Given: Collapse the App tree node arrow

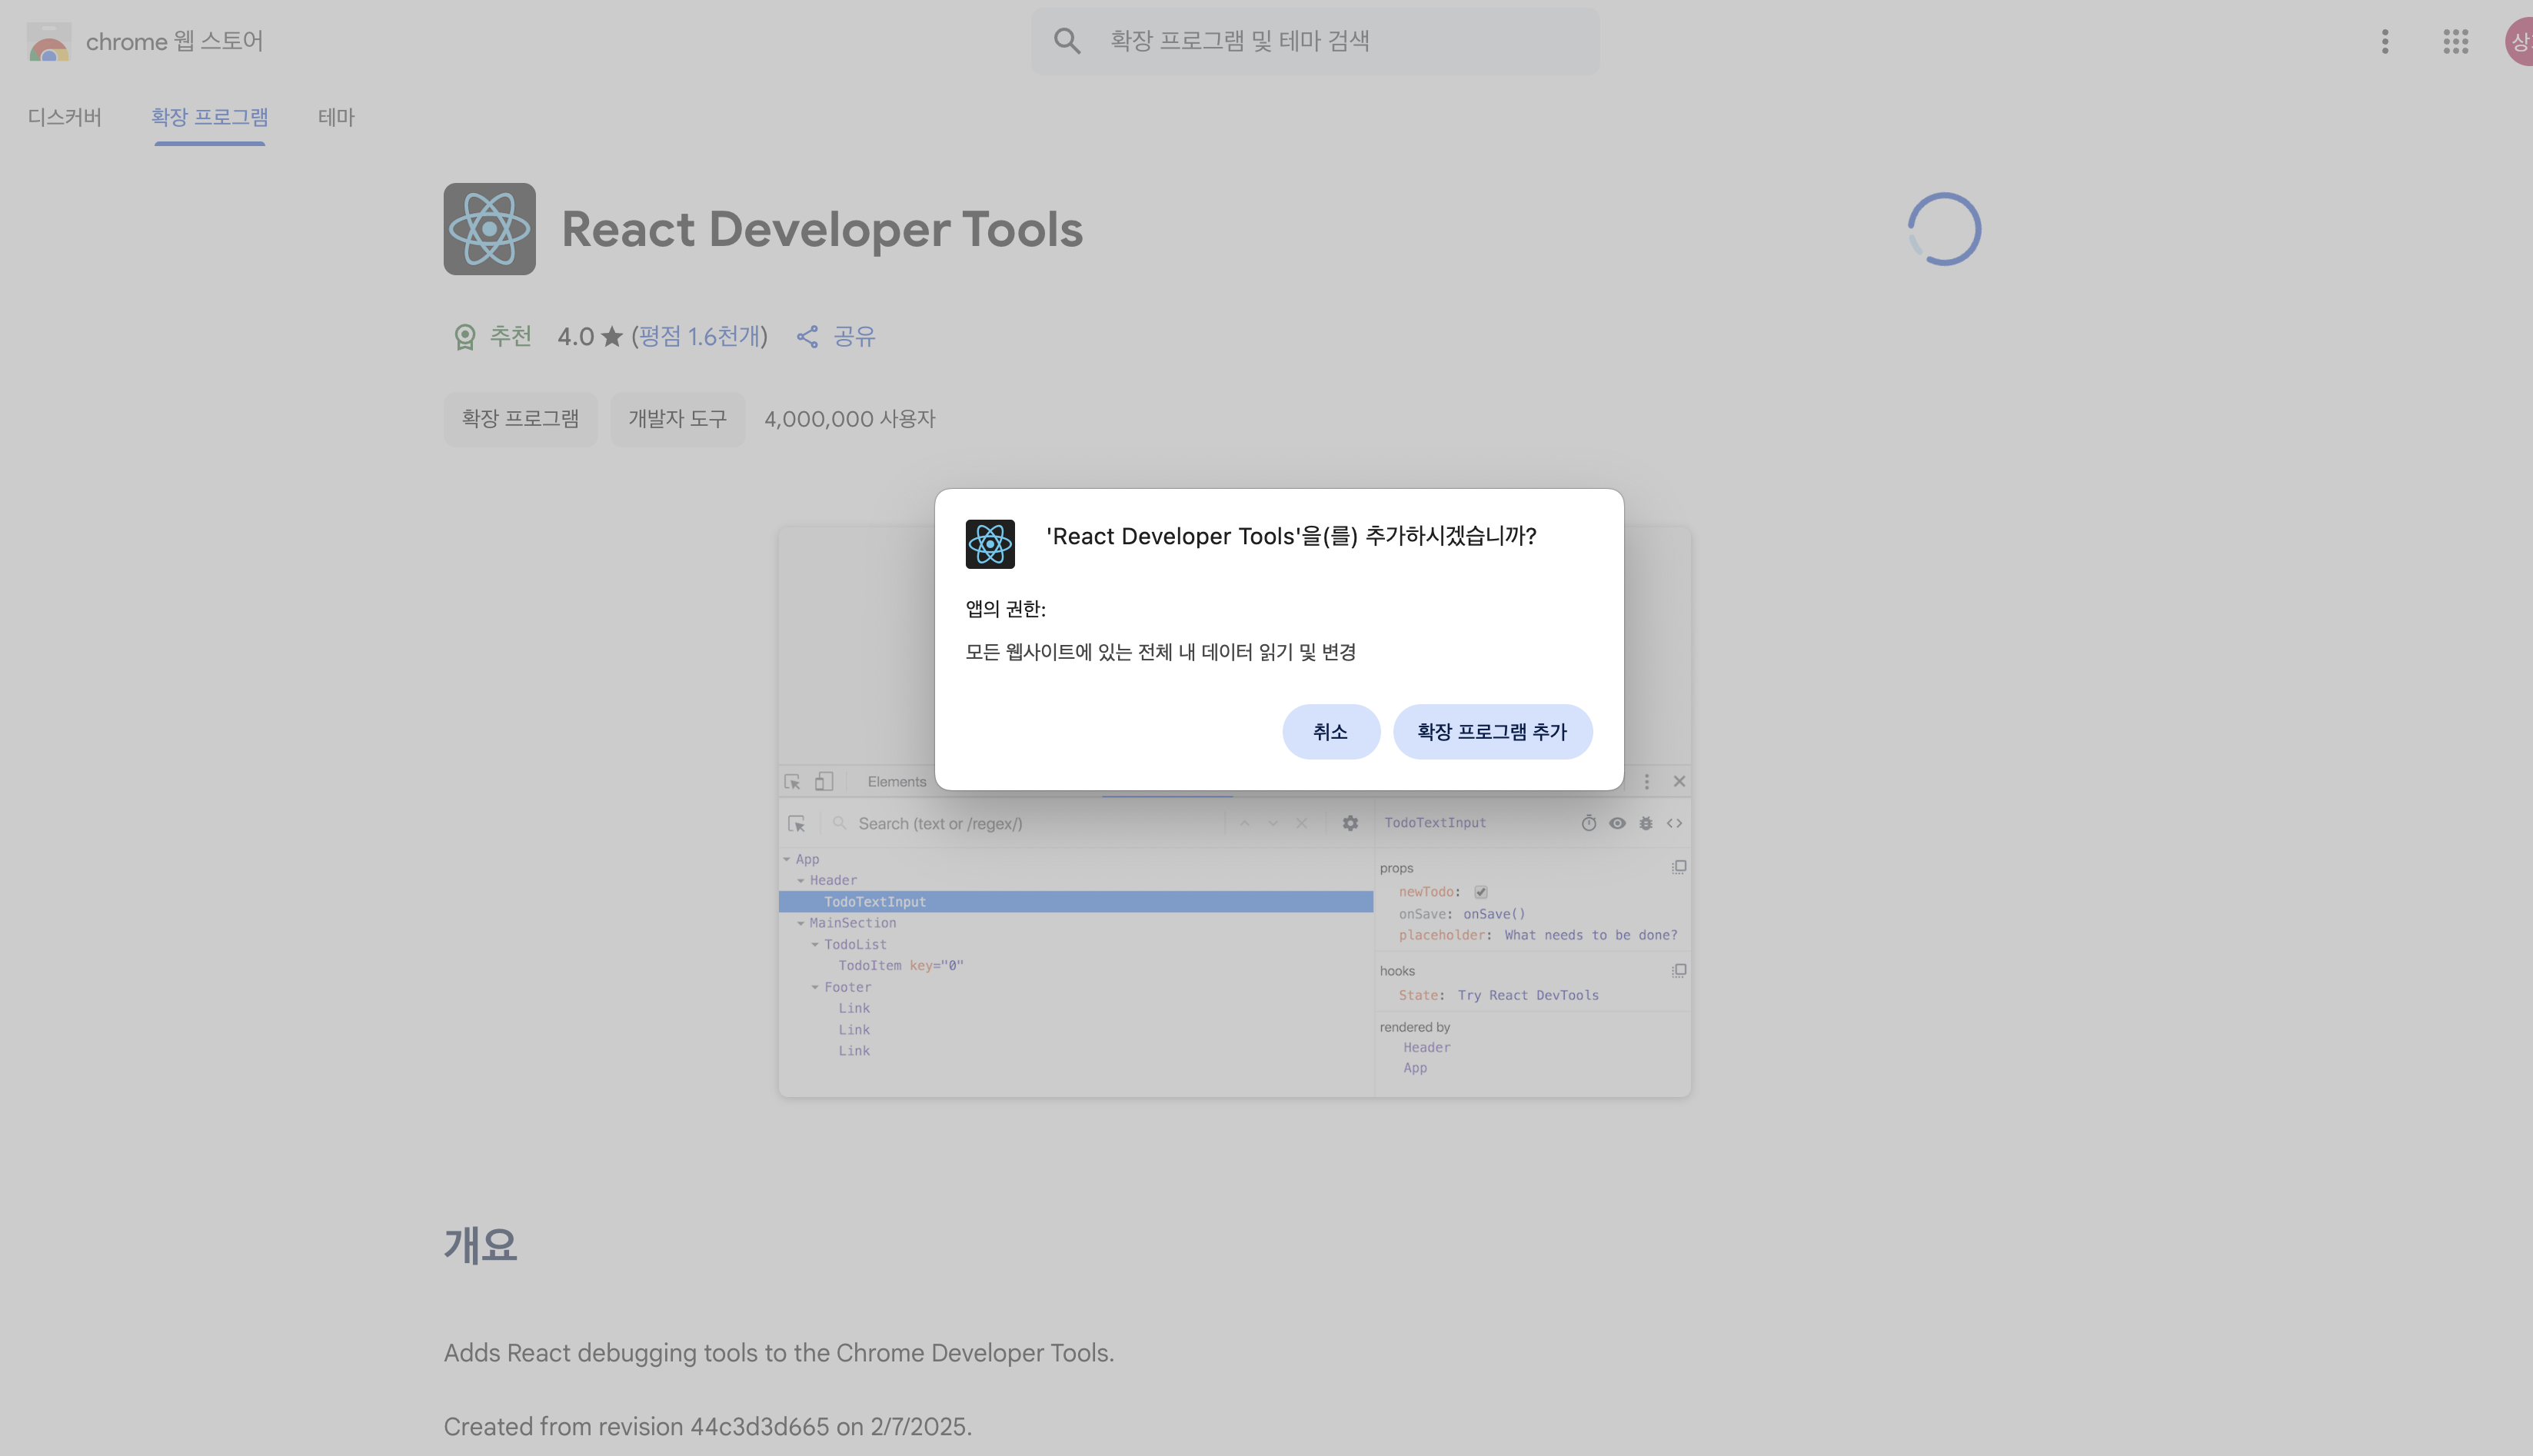Looking at the screenshot, I should pos(787,860).
